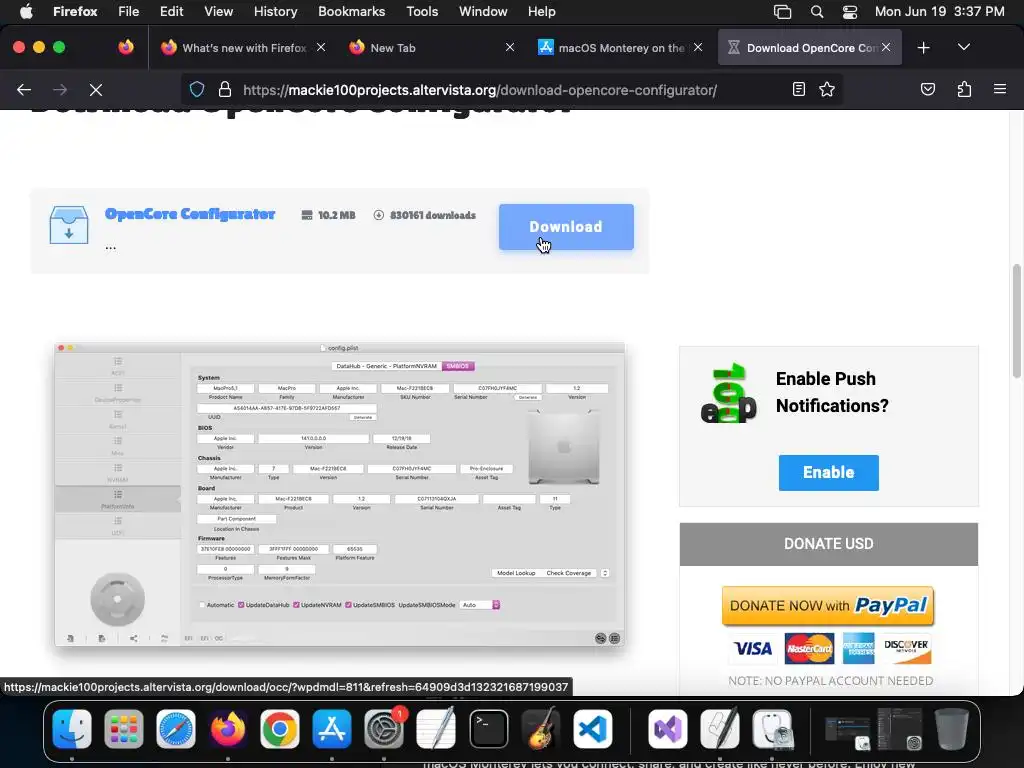Open TextEdit from the Dock

point(436,728)
